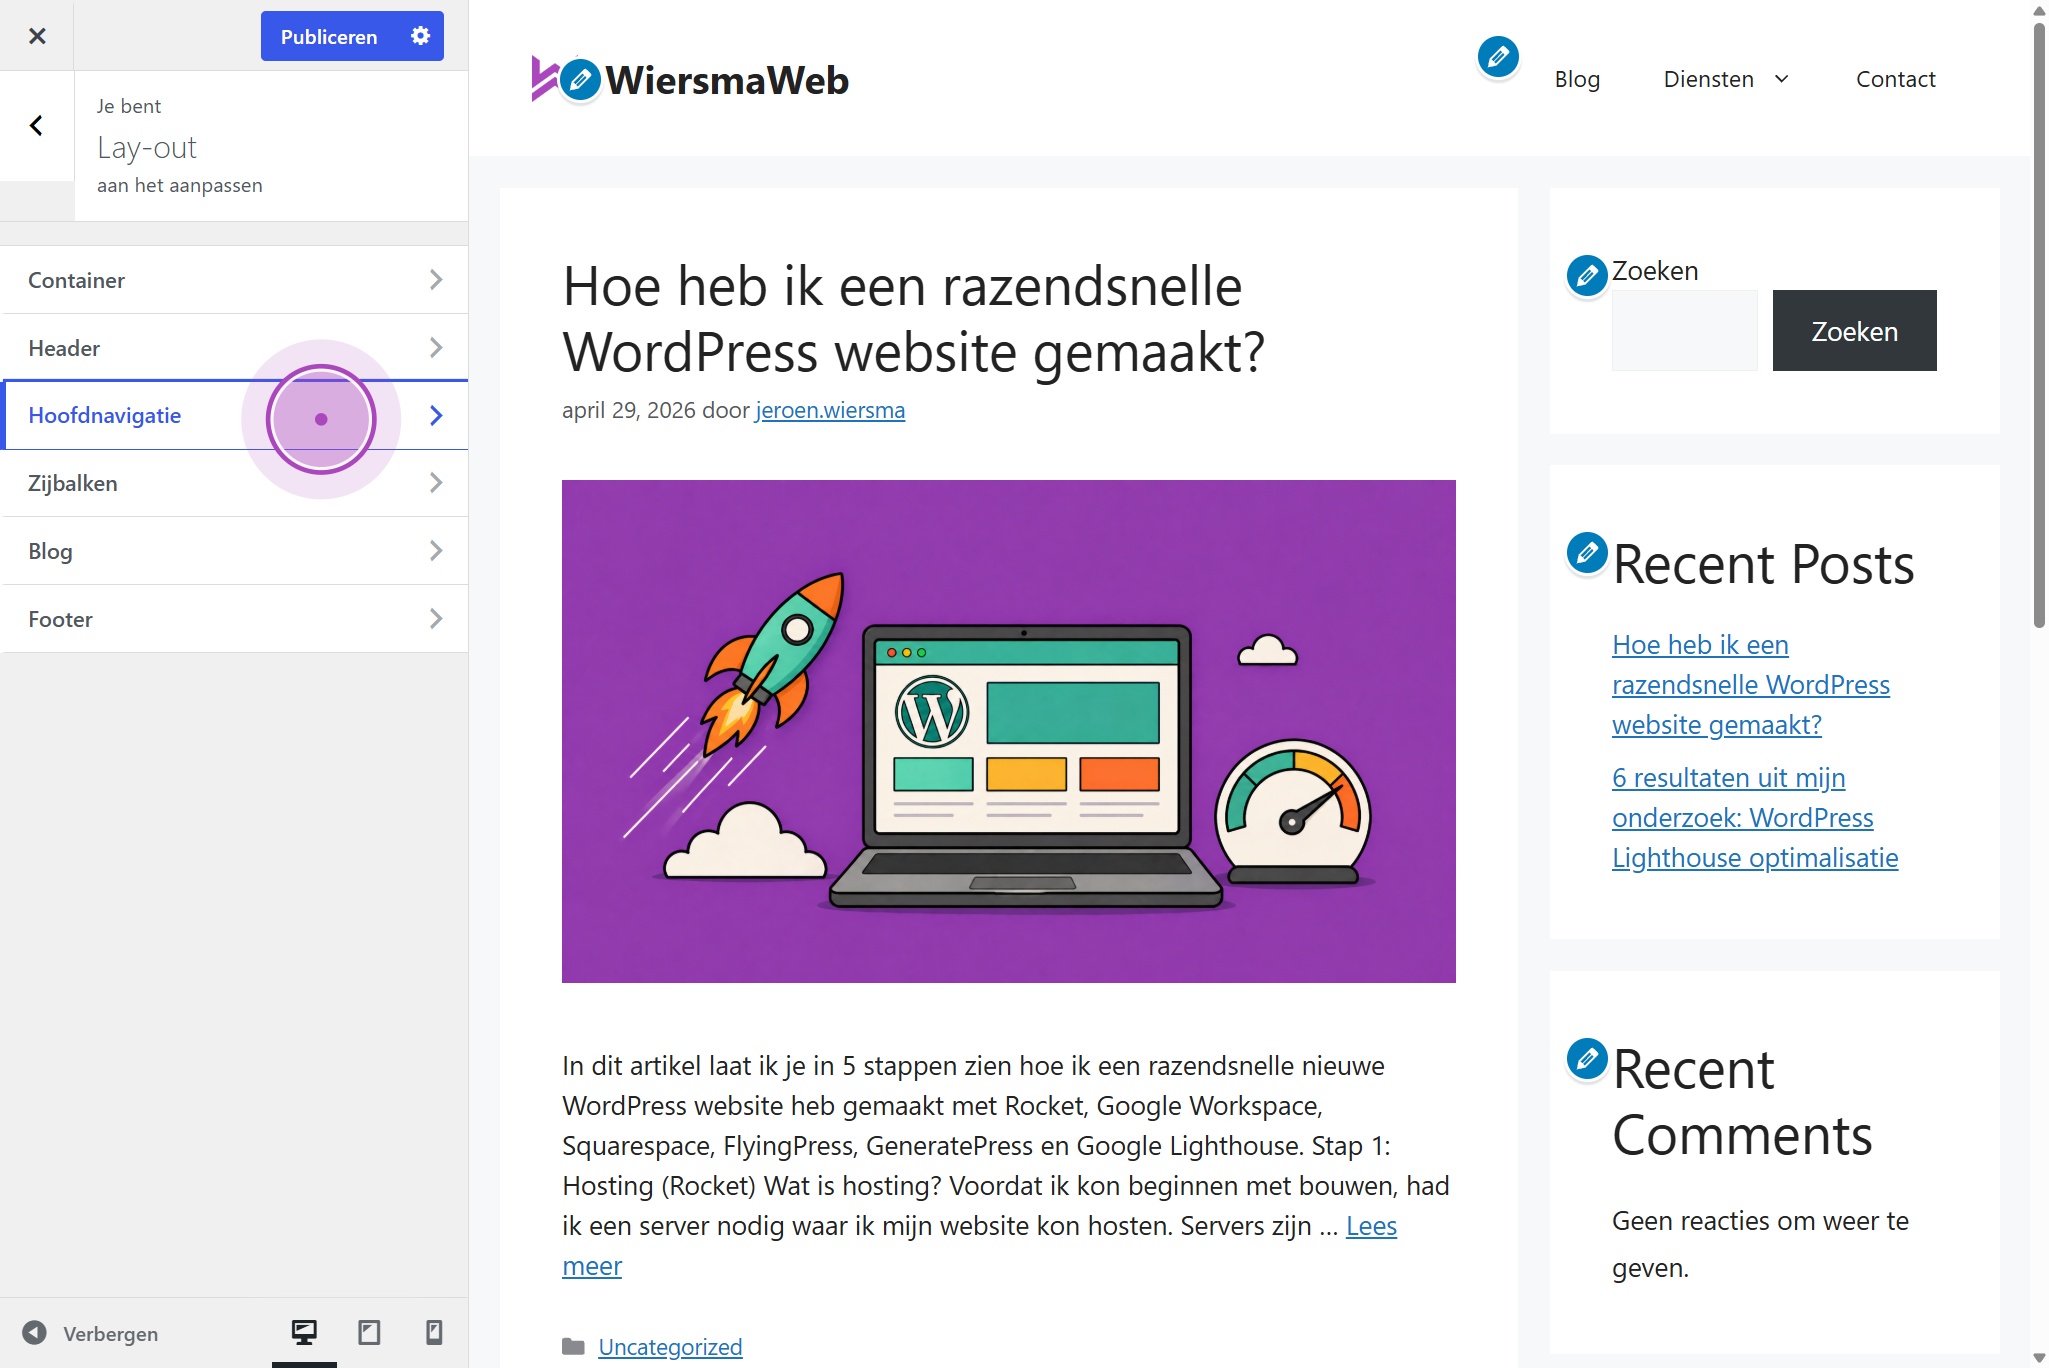Focus the Zoeken search input field
Viewport: 2049px width, 1368px height.
click(1684, 331)
